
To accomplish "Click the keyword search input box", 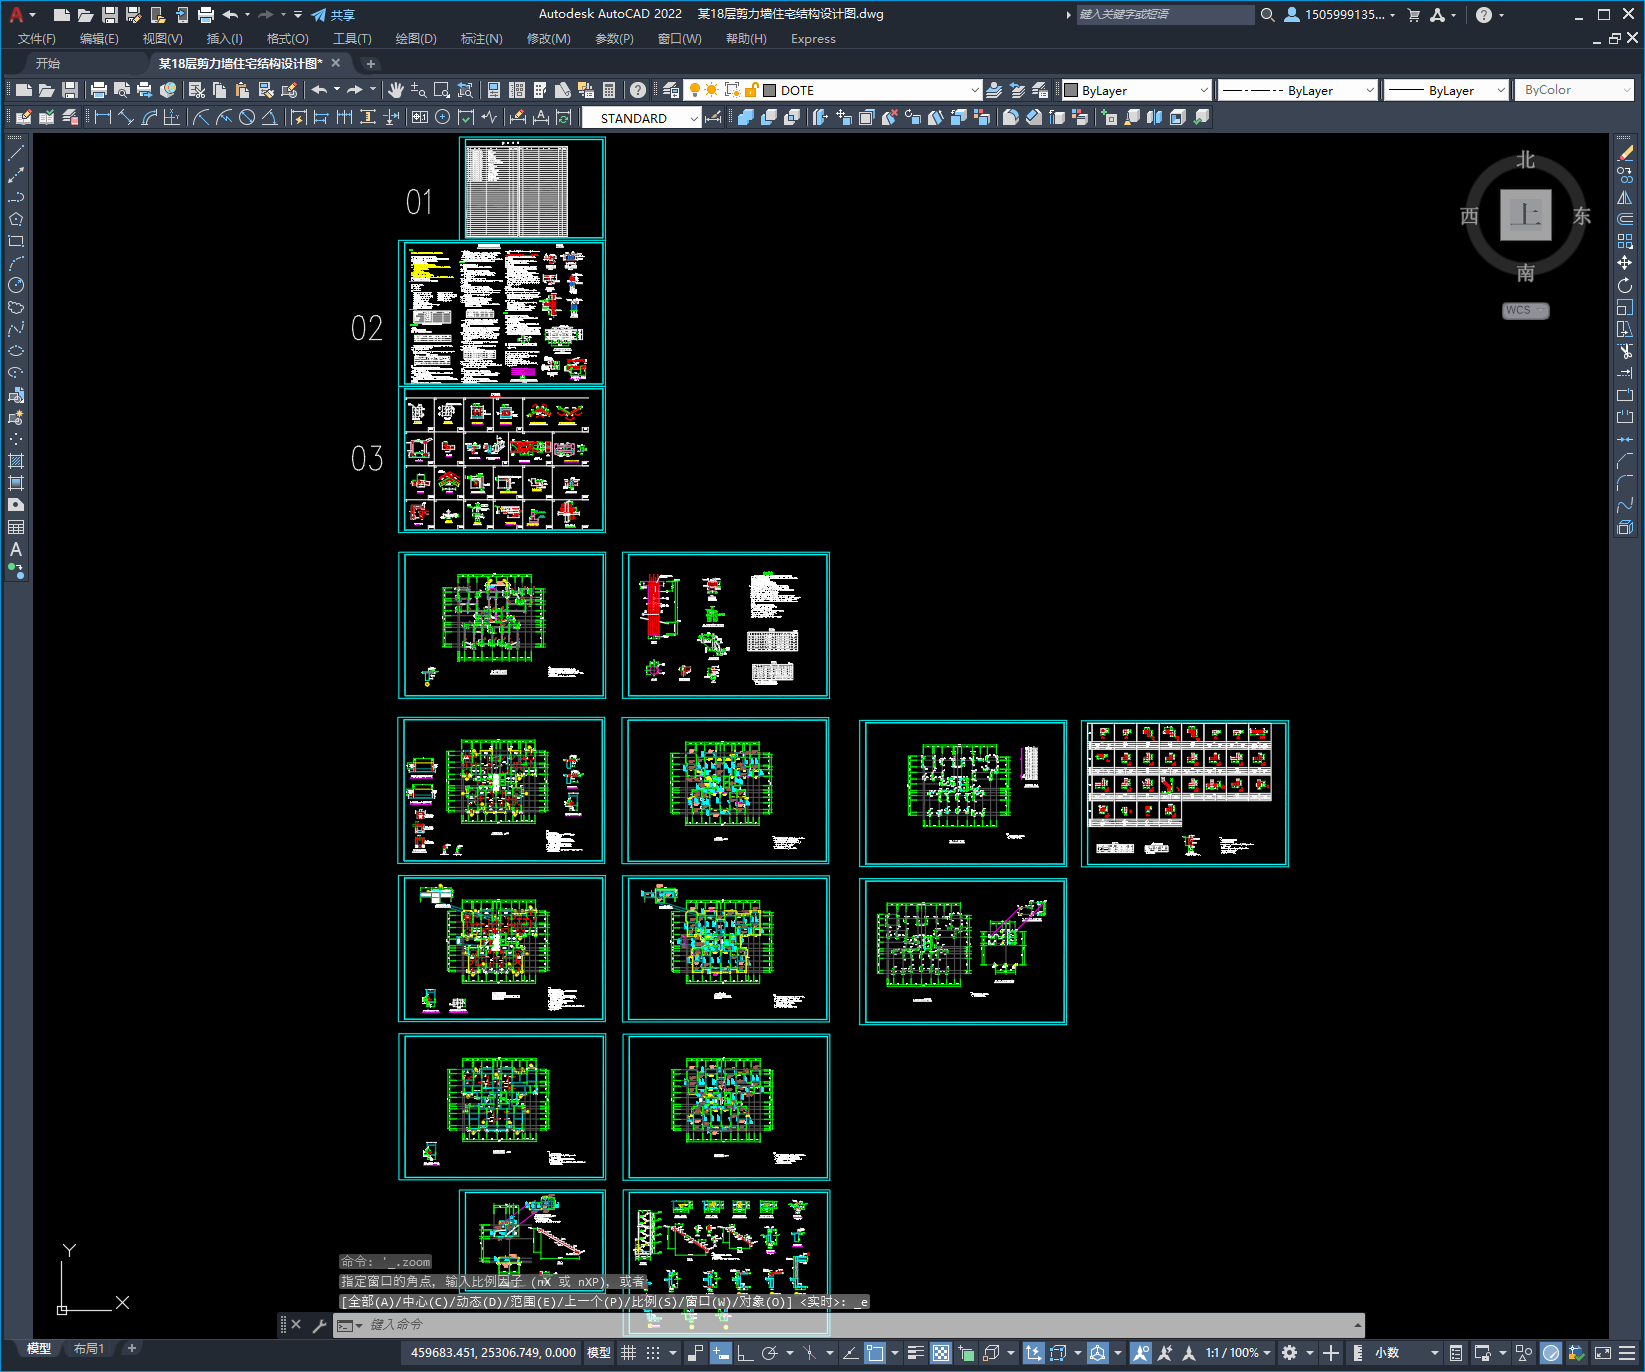I will (1165, 15).
